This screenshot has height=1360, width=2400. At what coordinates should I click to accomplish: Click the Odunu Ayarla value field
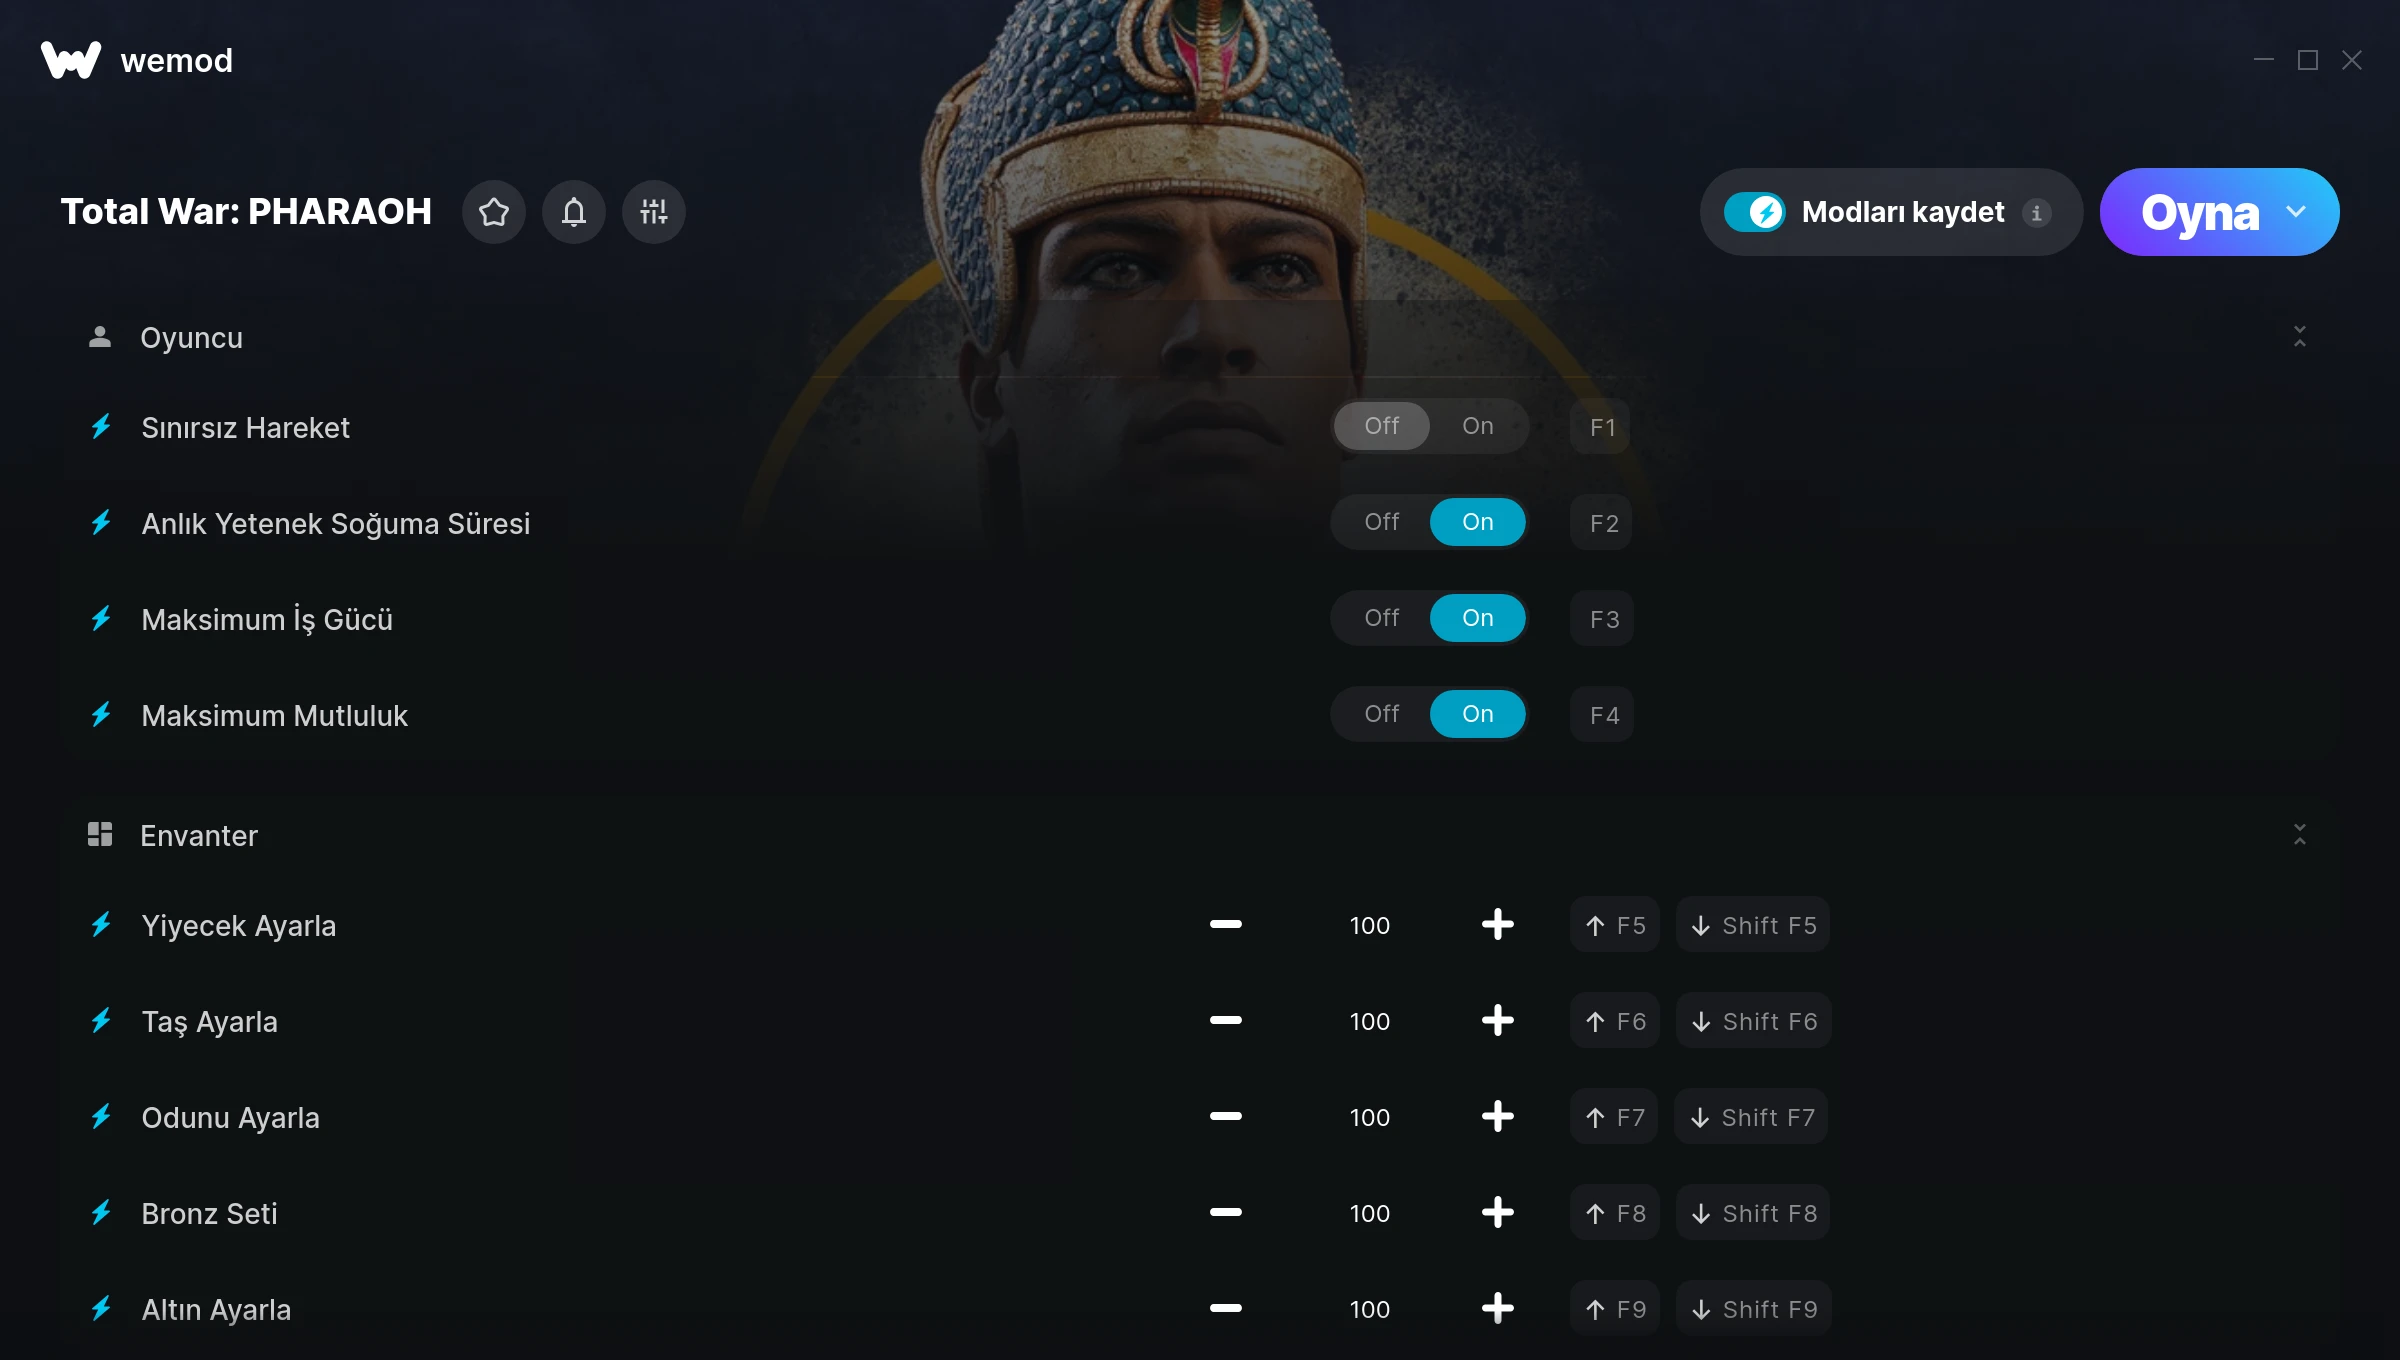pyautogui.click(x=1370, y=1117)
